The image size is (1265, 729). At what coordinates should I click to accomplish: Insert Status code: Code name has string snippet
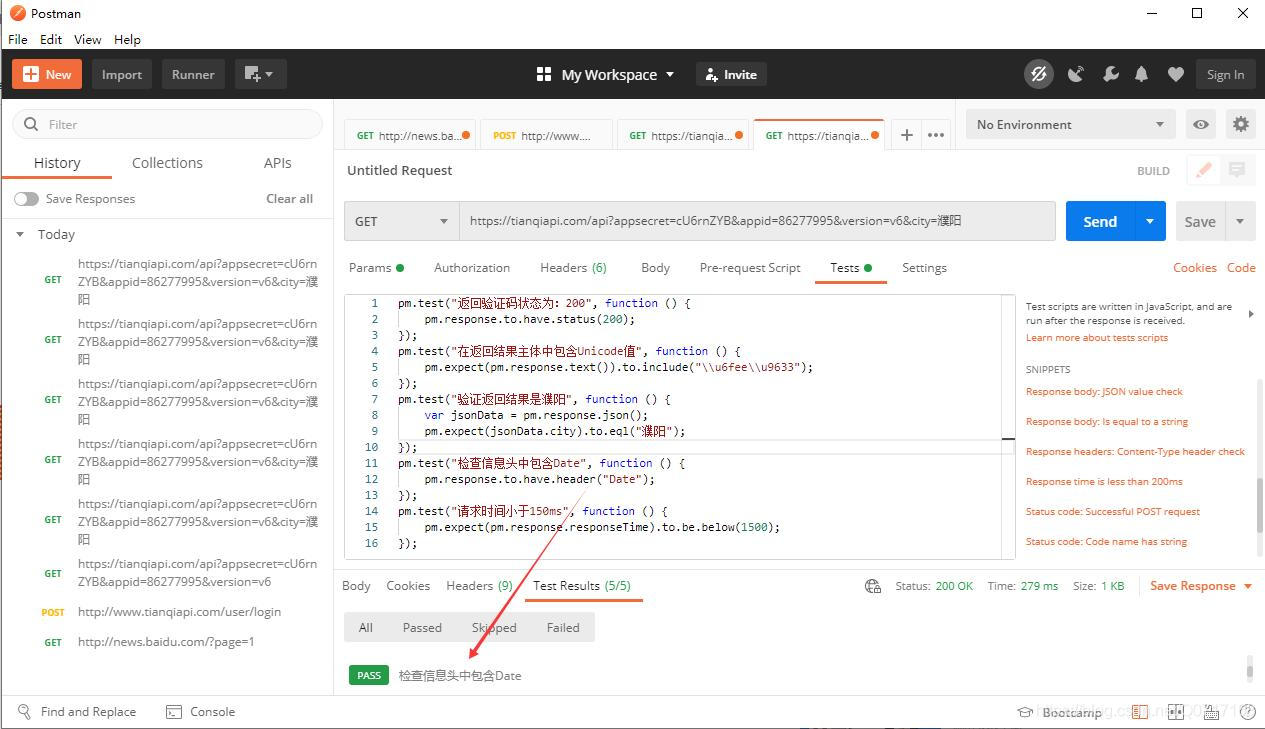[x=1106, y=541]
